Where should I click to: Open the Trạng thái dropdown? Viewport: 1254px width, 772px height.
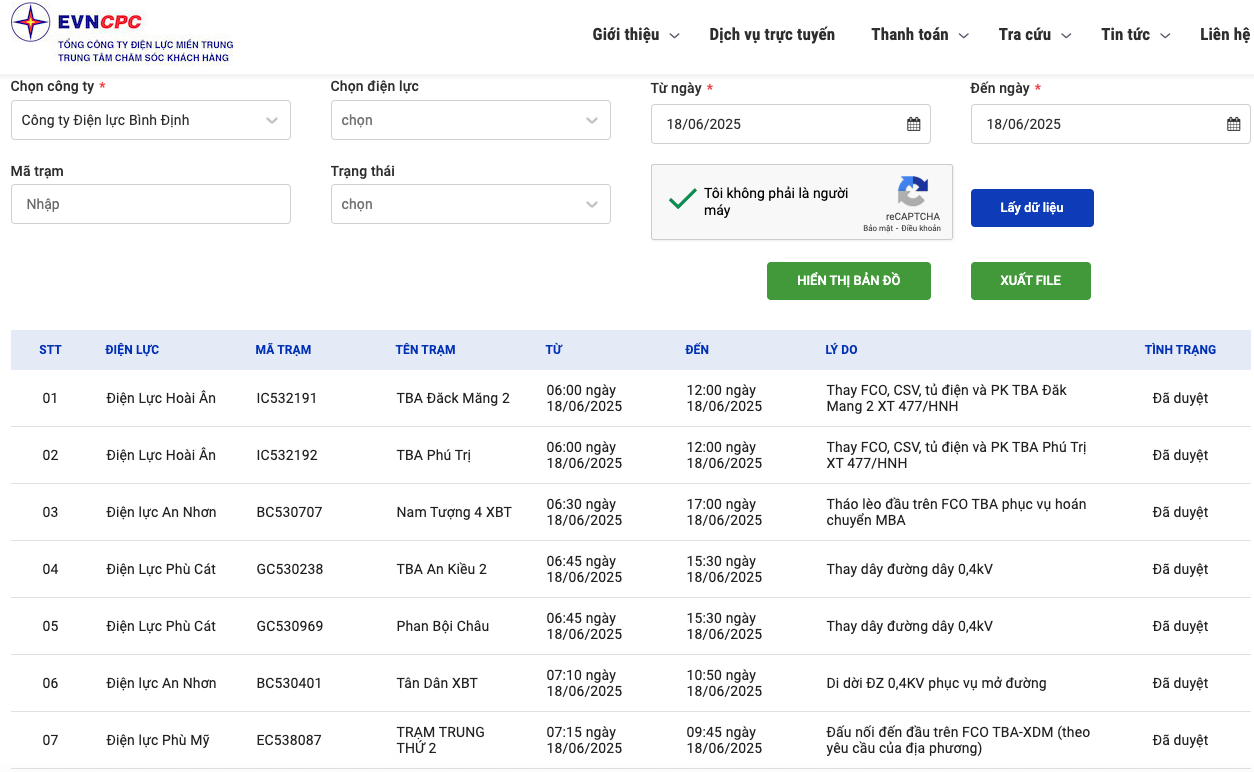click(470, 204)
